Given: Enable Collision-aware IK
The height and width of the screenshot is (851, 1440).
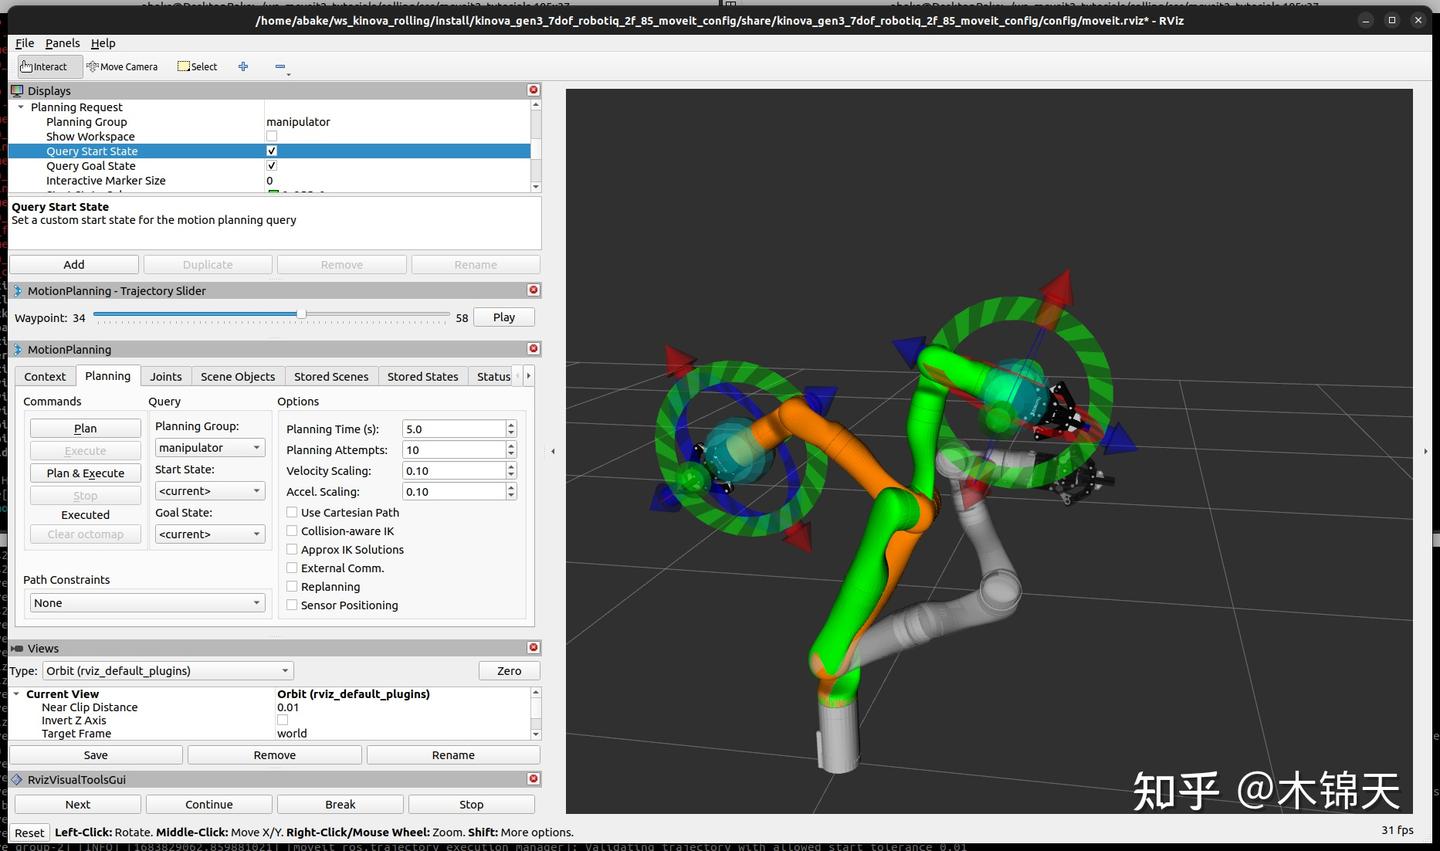Looking at the screenshot, I should (x=292, y=530).
